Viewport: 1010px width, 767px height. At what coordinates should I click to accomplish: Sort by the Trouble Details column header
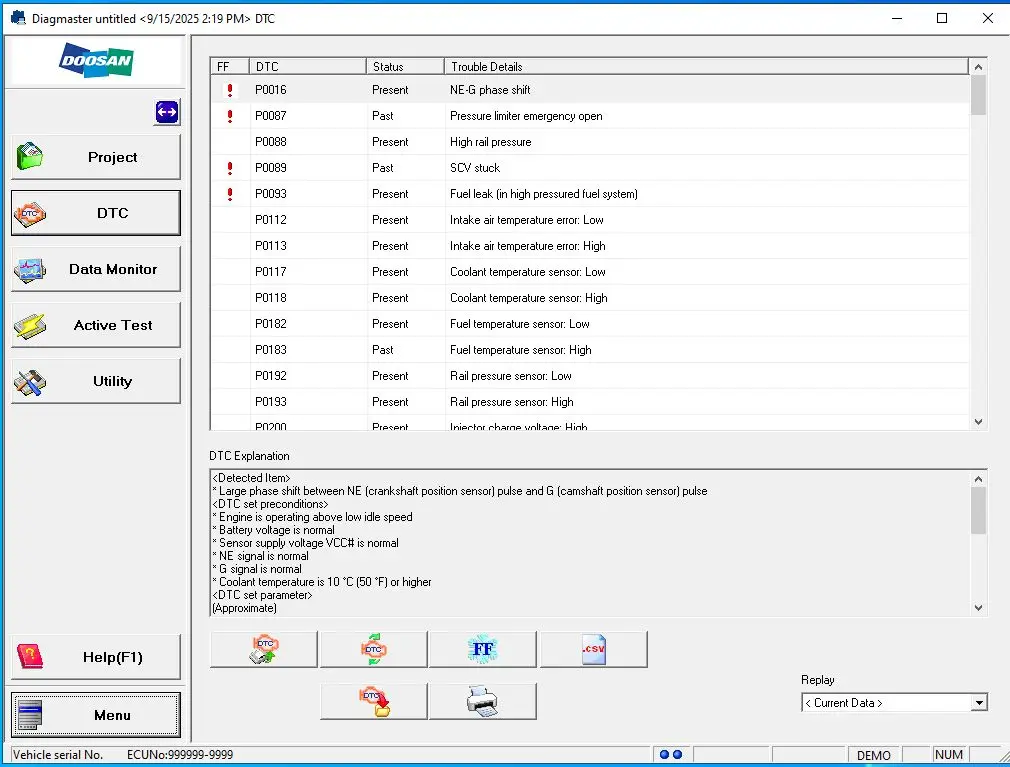coord(706,66)
